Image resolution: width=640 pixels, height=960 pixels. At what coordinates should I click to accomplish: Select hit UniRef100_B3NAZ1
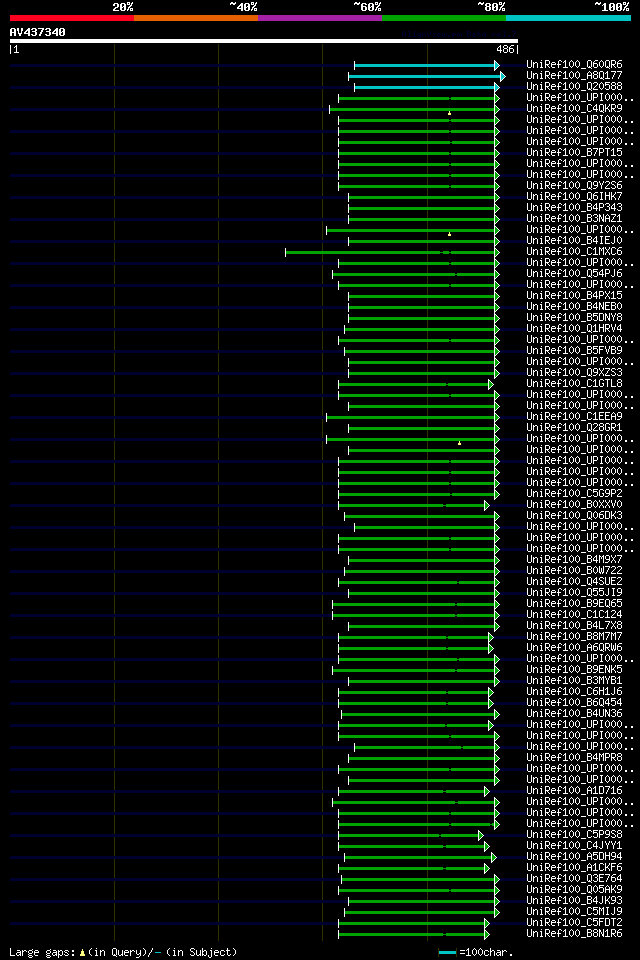coord(574,219)
